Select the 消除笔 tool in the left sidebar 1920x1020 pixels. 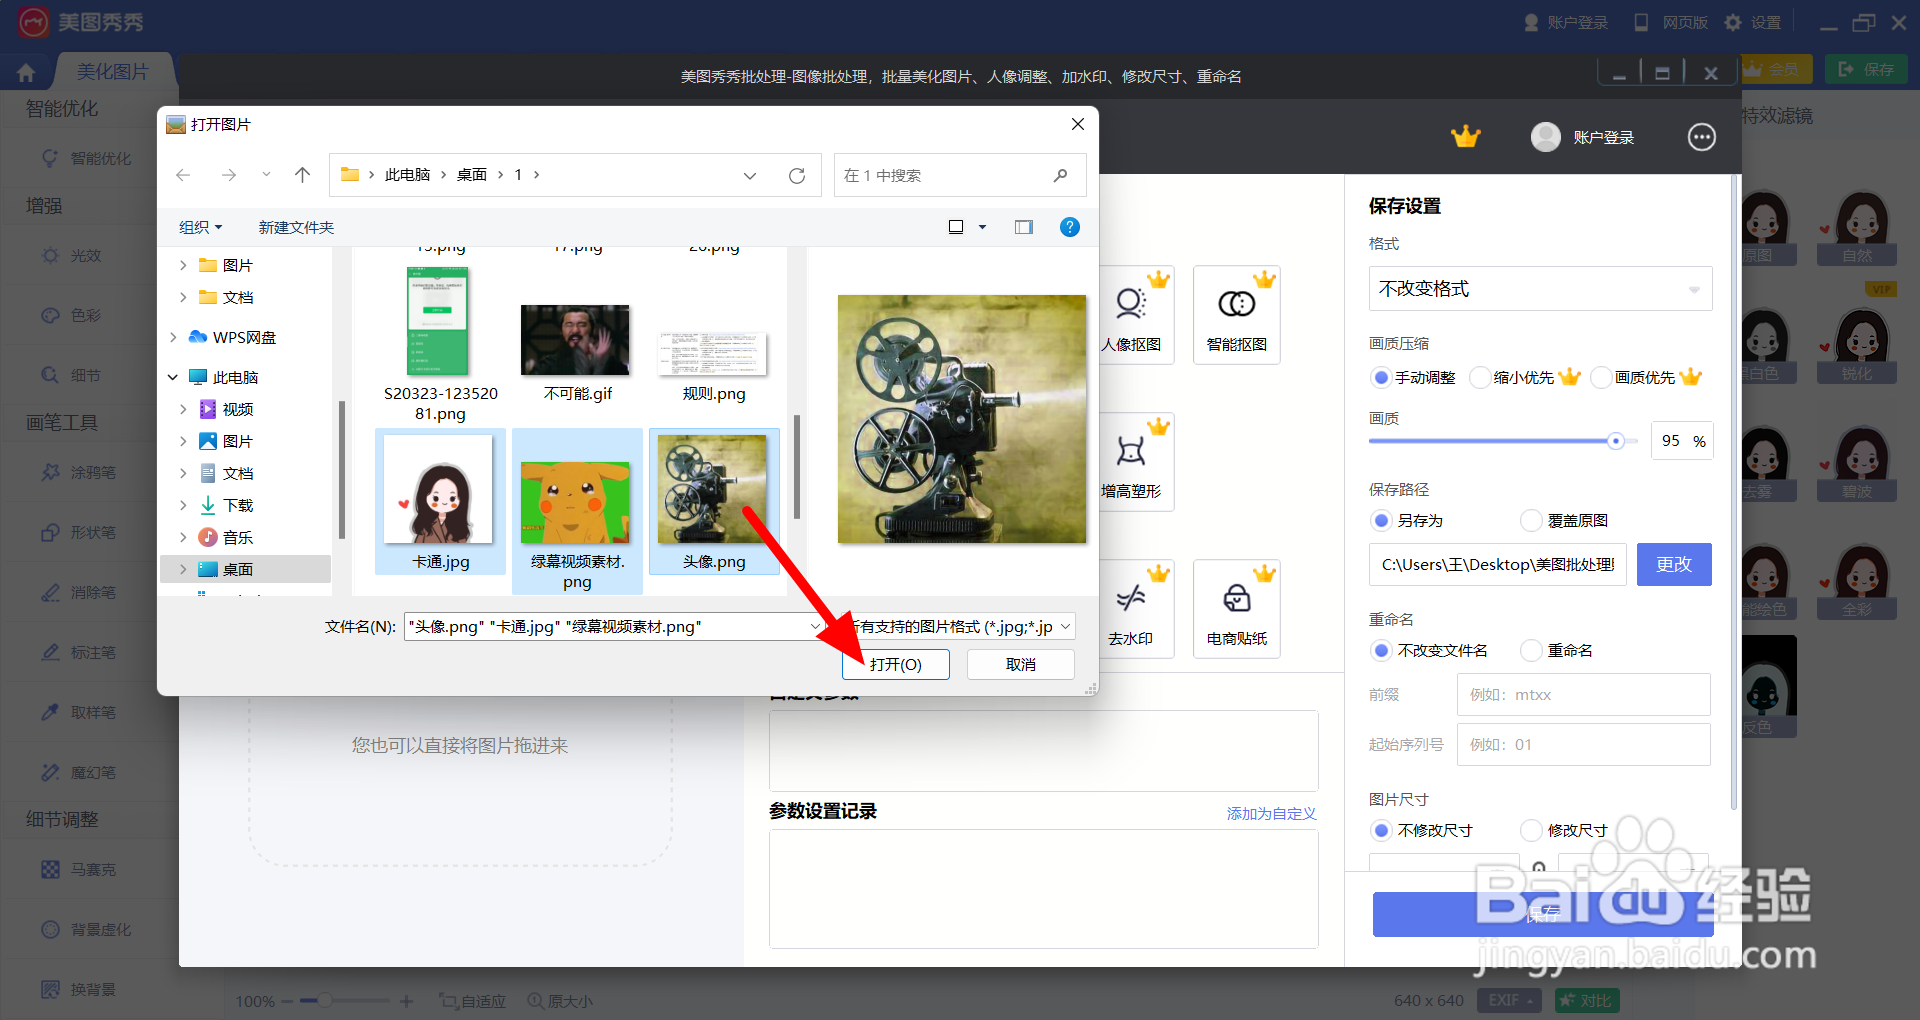tap(80, 592)
